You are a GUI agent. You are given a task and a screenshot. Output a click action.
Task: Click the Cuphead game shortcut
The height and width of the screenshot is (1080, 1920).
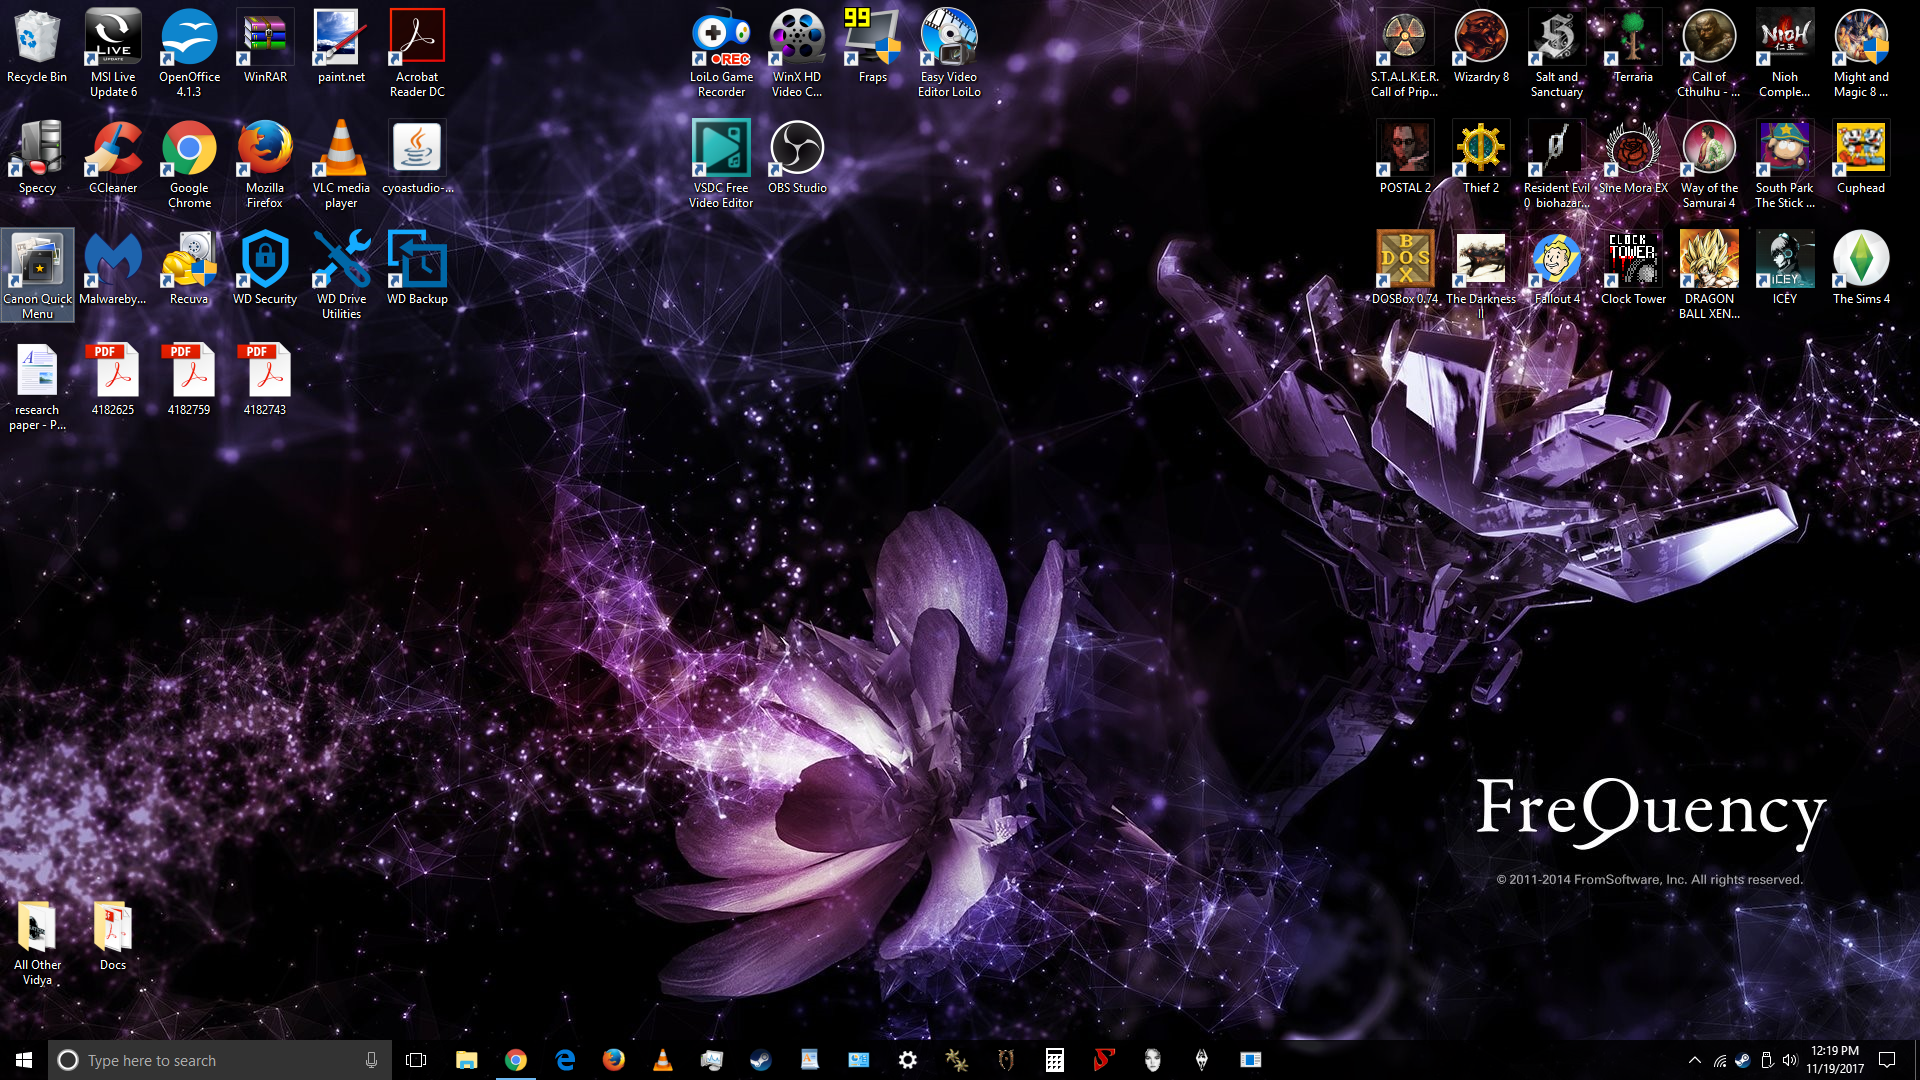1861,158
